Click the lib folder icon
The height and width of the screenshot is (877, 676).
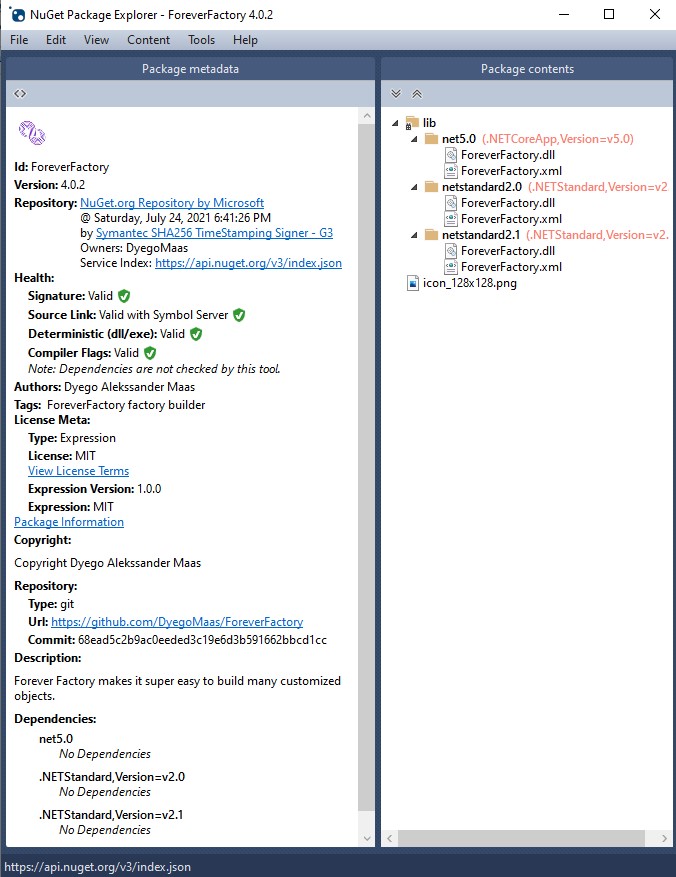click(x=412, y=122)
